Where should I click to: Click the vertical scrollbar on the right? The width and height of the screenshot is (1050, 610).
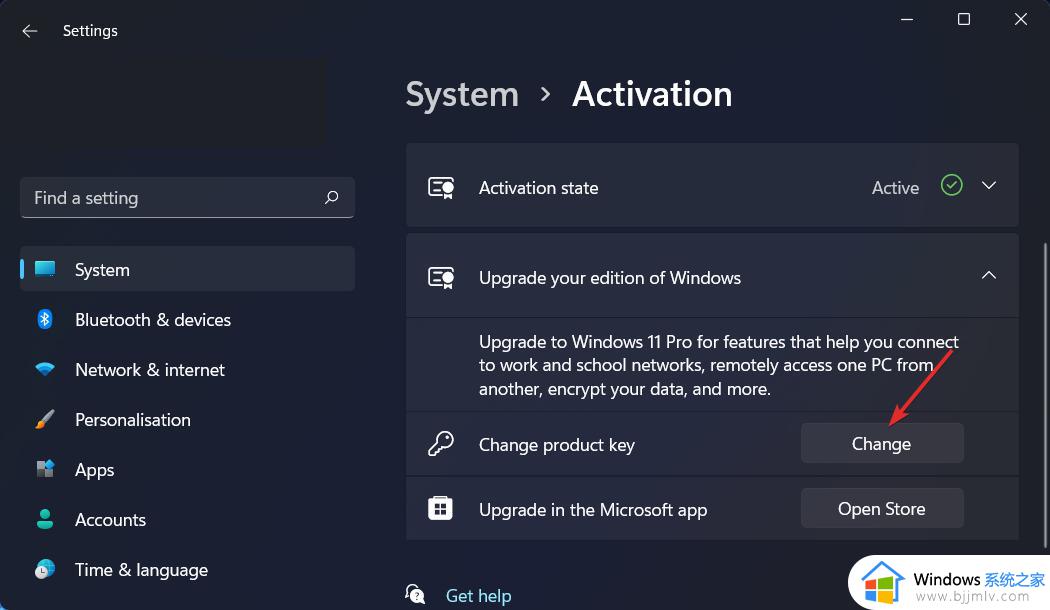1045,395
